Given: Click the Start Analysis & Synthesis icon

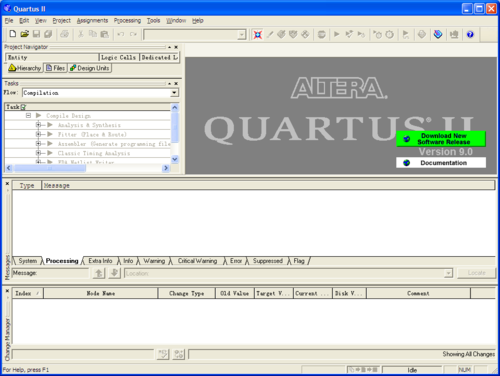Looking at the screenshot, I should (x=349, y=34).
